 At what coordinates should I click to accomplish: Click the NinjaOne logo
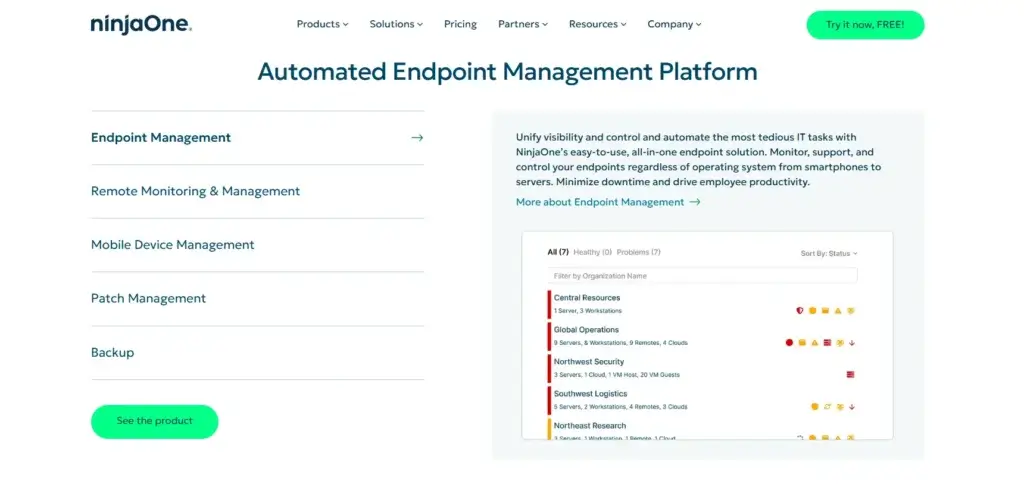tap(141, 25)
